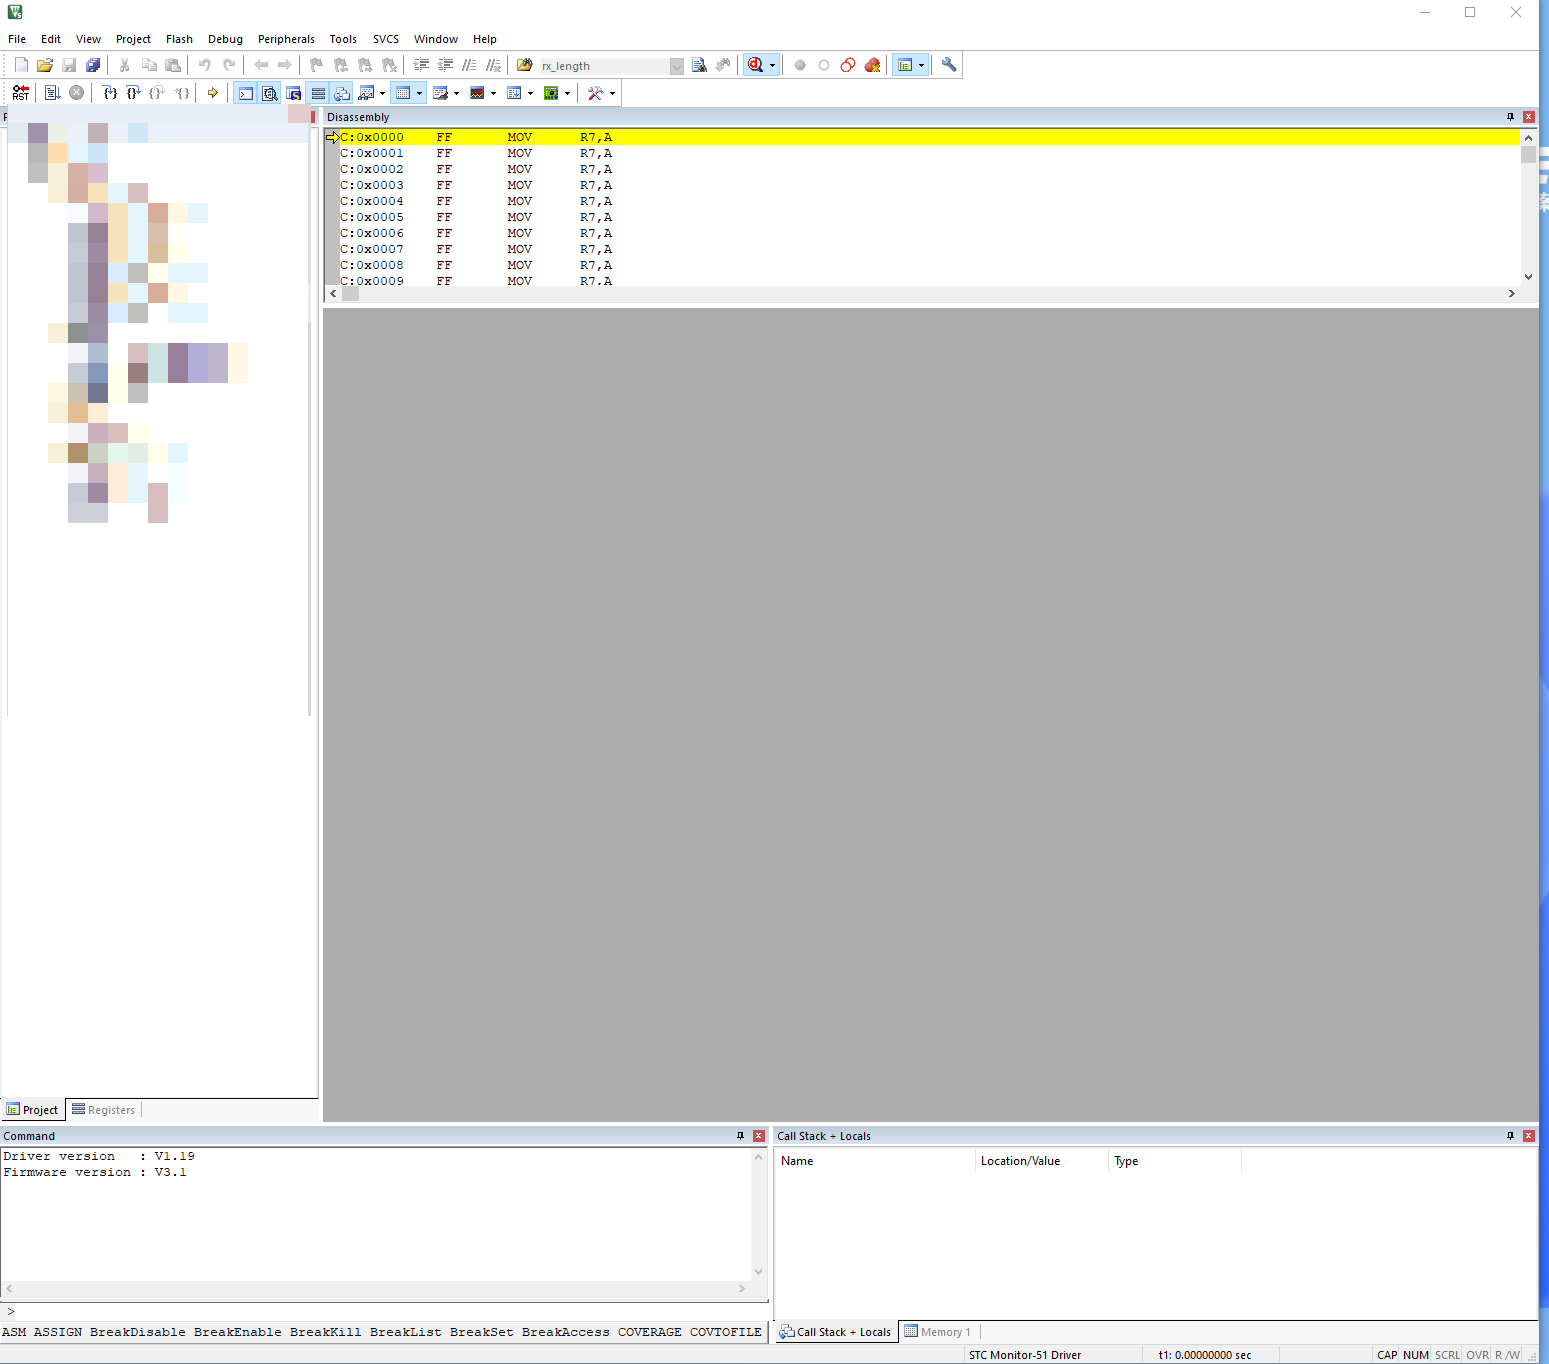This screenshot has width=1549, height=1364.
Task: Open the Debug menu
Action: pyautogui.click(x=226, y=39)
